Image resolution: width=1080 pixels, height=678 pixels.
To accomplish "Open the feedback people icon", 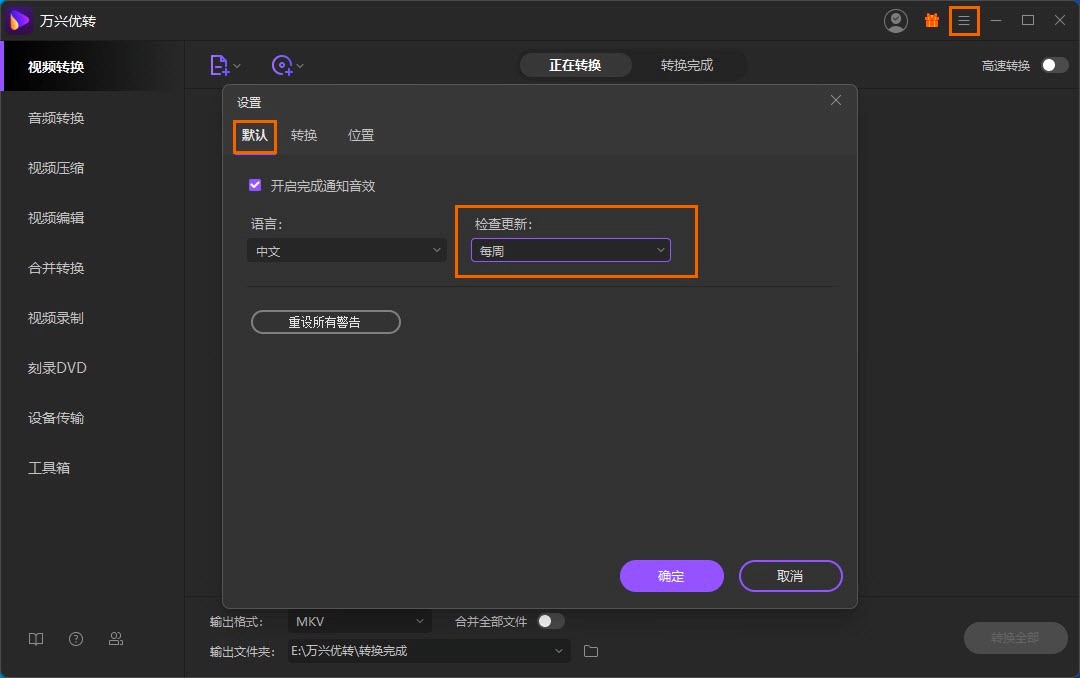I will pos(116,639).
